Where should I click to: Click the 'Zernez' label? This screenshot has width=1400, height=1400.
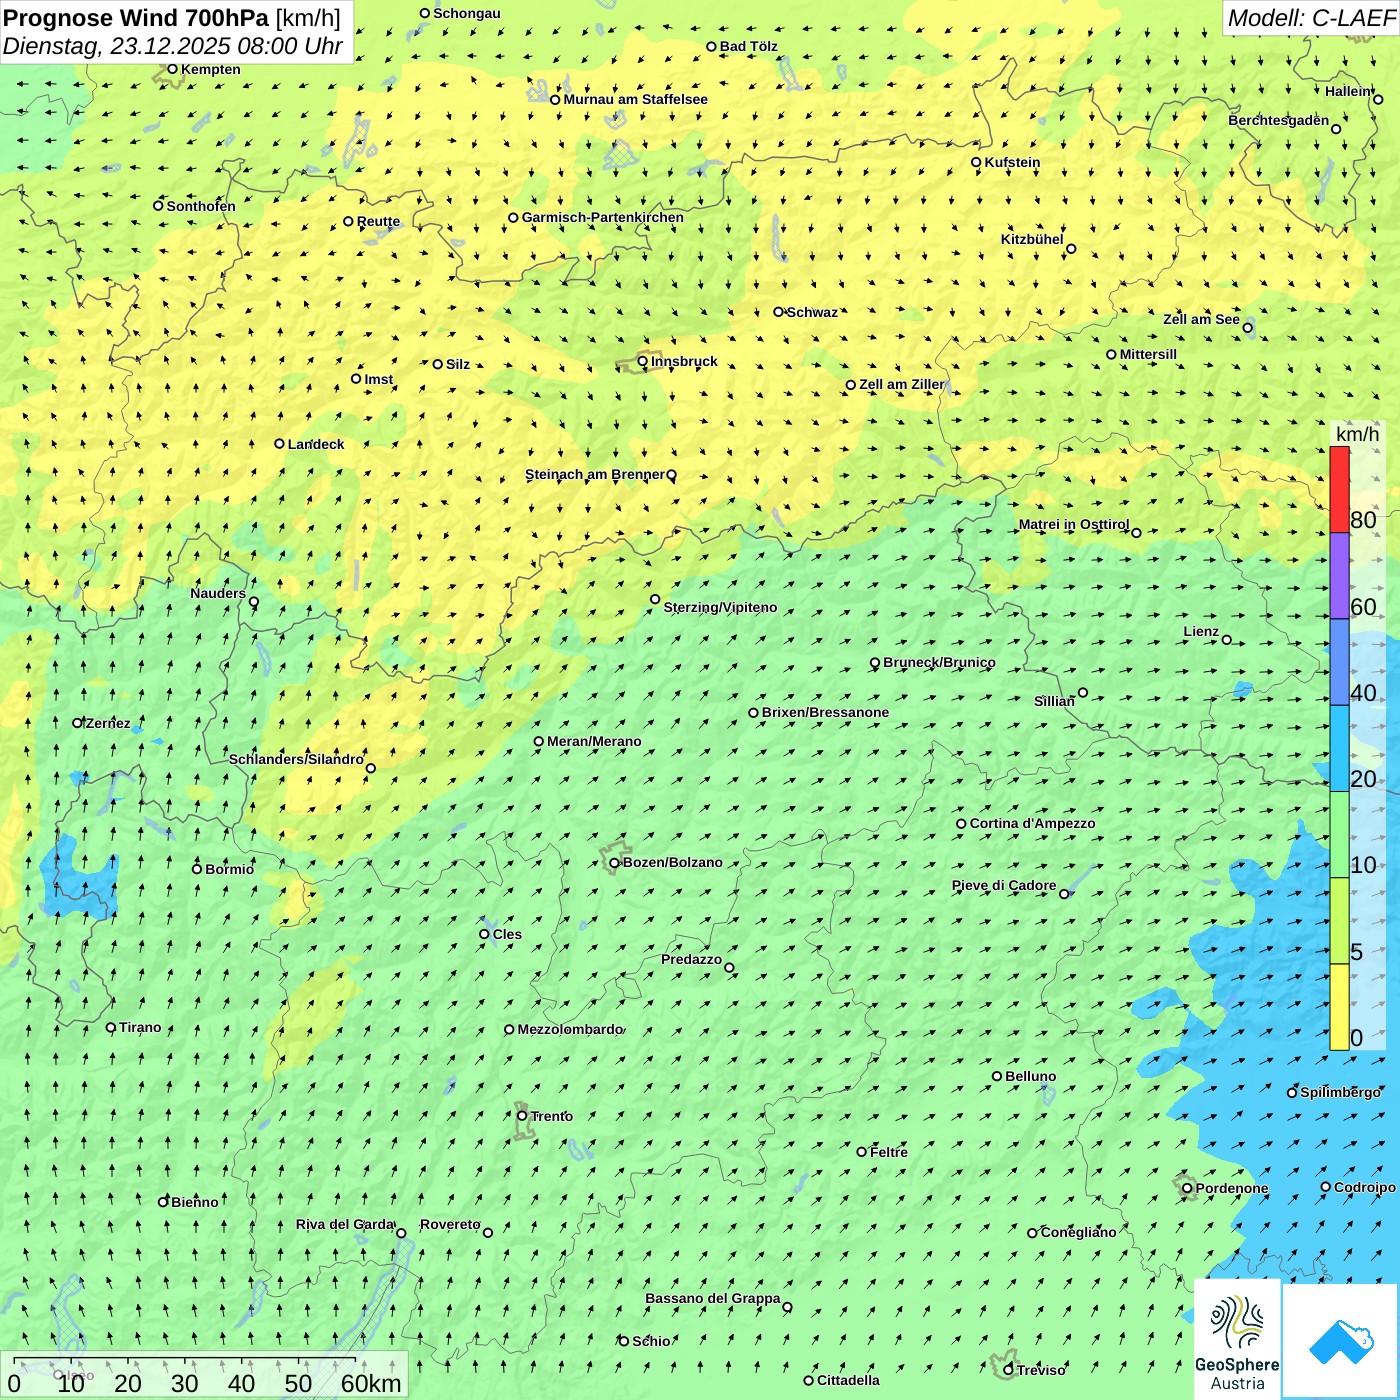point(108,723)
